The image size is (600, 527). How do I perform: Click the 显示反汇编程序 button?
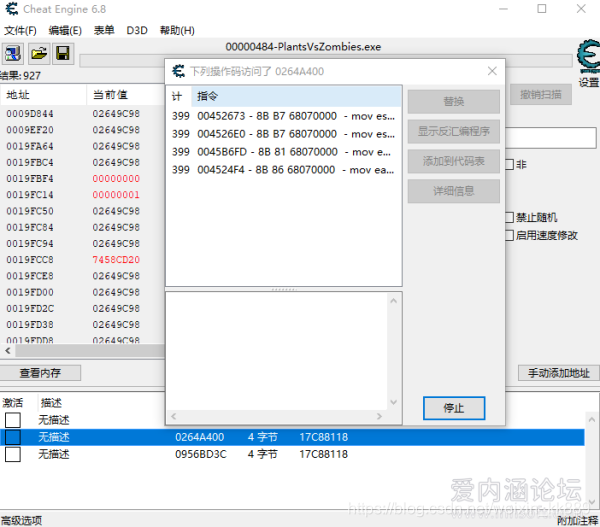453,131
